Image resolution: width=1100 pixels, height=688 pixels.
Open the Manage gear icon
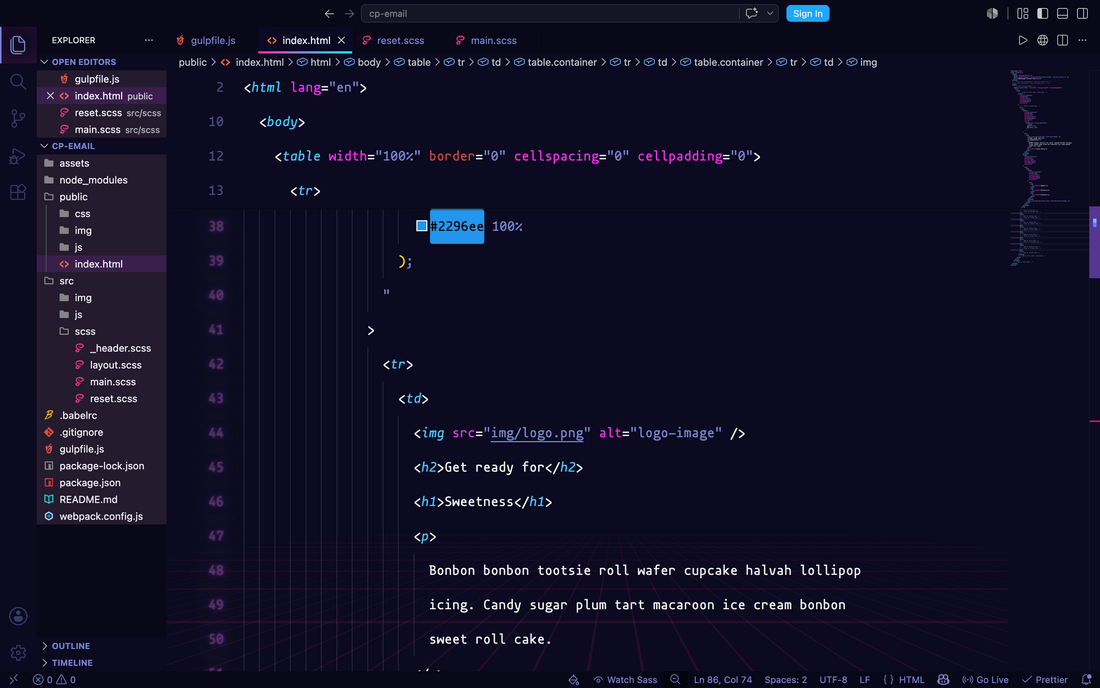18,653
